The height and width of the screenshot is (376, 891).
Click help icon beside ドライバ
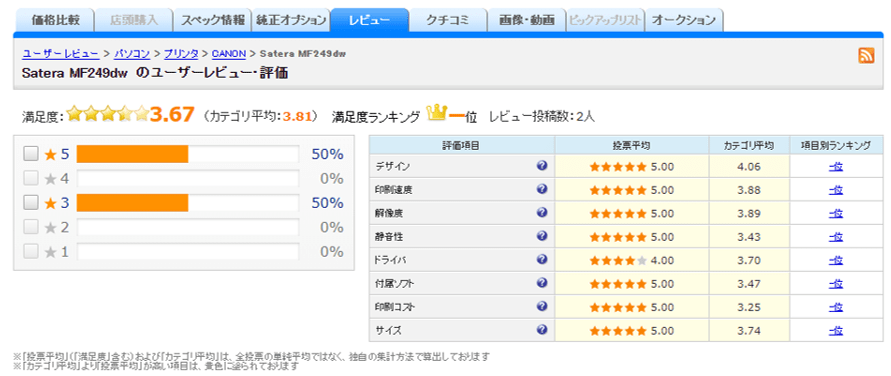(x=542, y=260)
